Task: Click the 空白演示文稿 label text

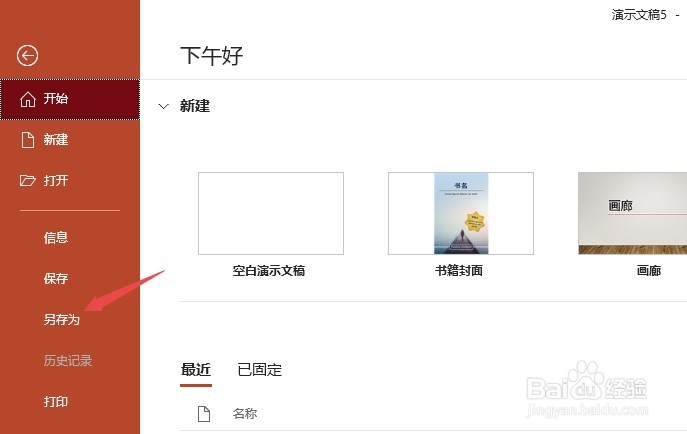Action: pyautogui.click(x=269, y=271)
